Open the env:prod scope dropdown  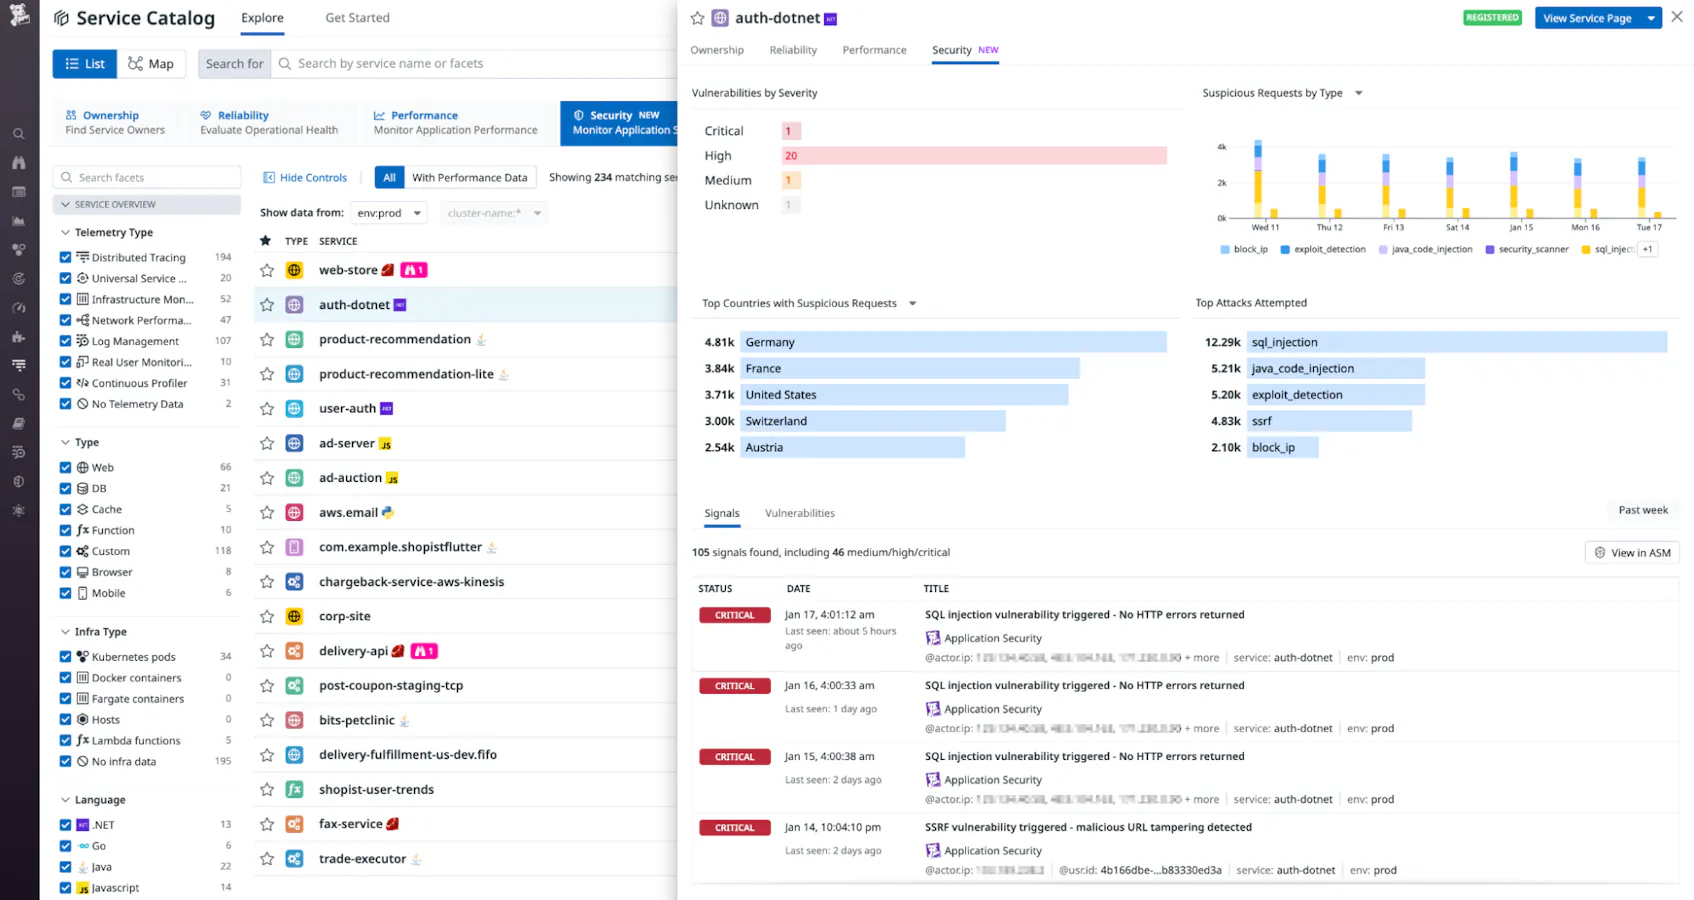pyautogui.click(x=389, y=212)
